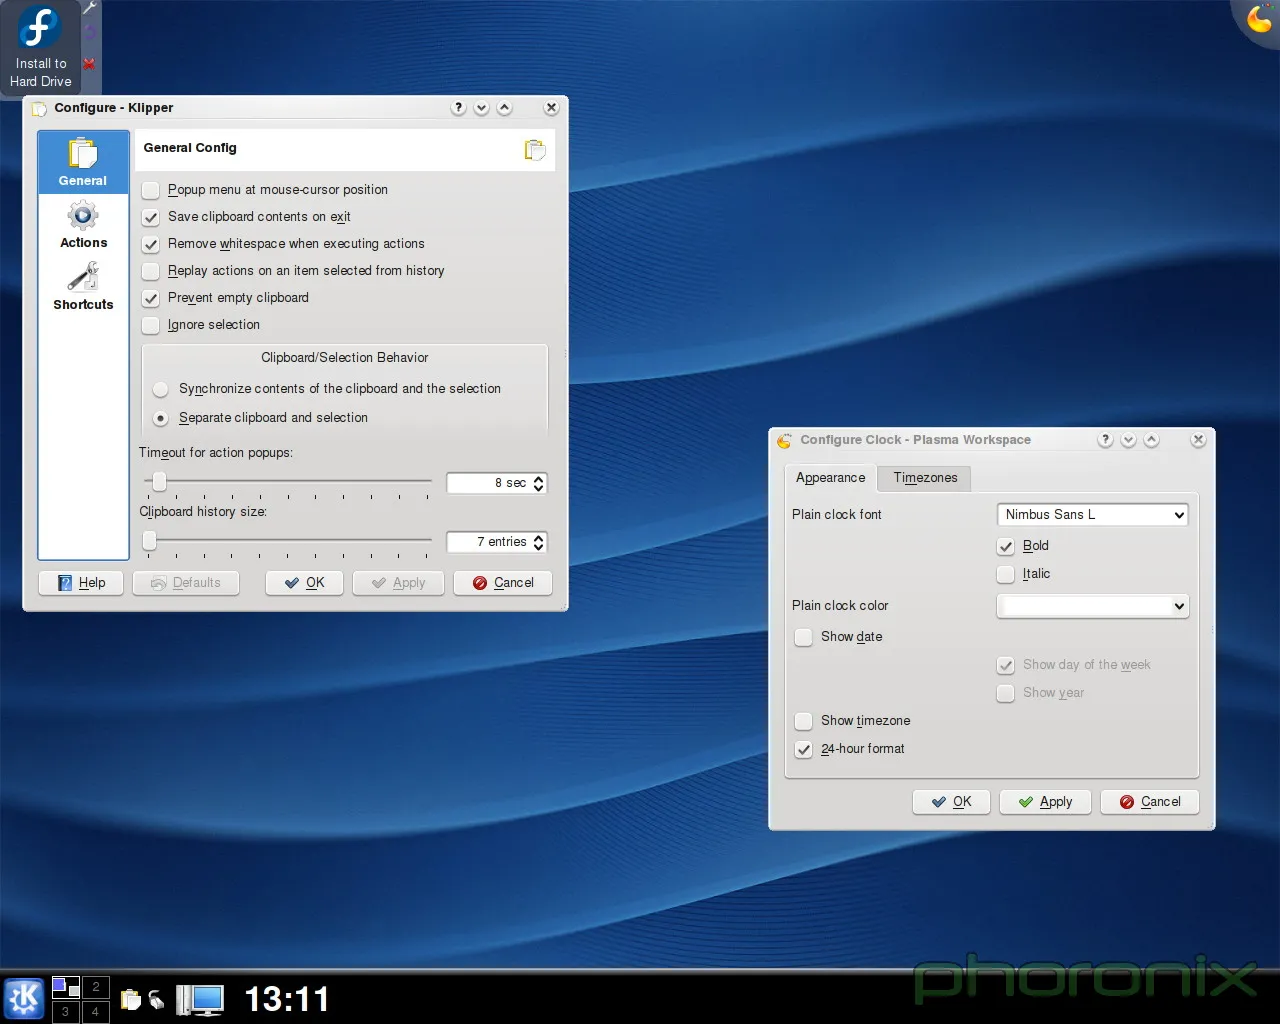Open the Actions section in Klipper sidebar

click(x=83, y=225)
